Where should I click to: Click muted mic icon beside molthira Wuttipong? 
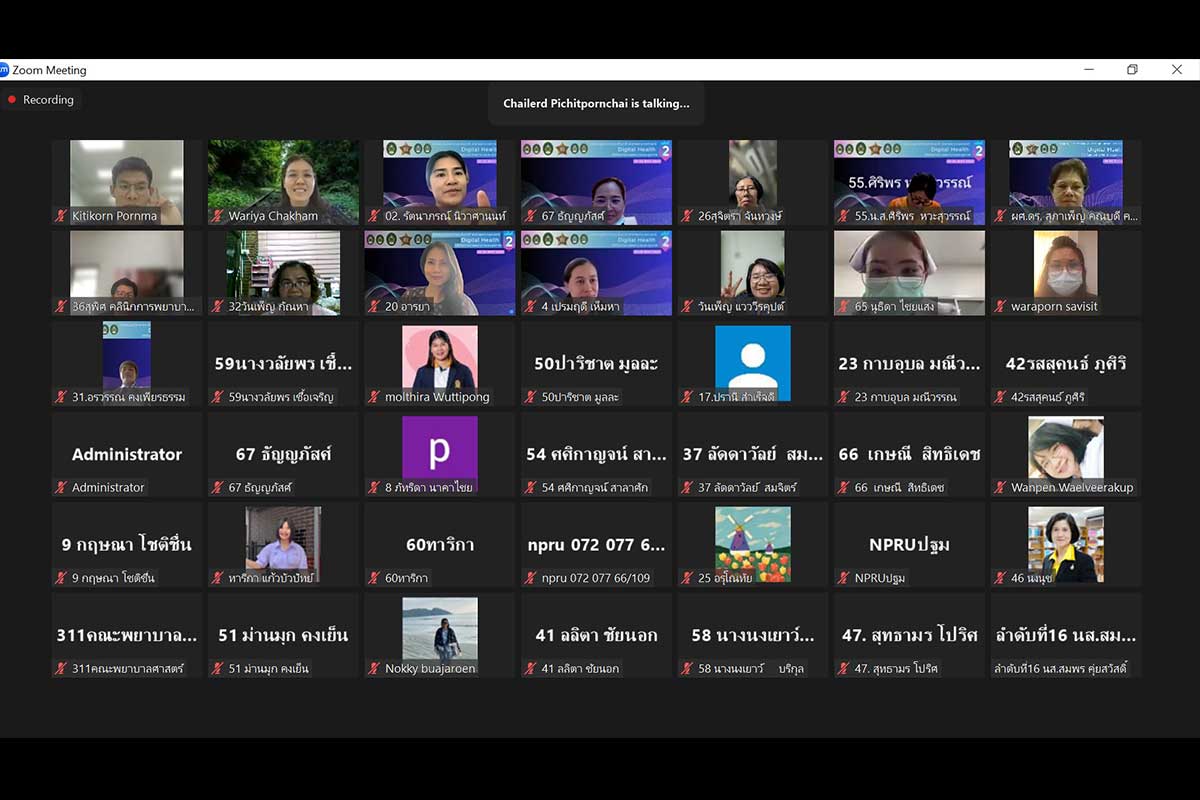(x=375, y=397)
